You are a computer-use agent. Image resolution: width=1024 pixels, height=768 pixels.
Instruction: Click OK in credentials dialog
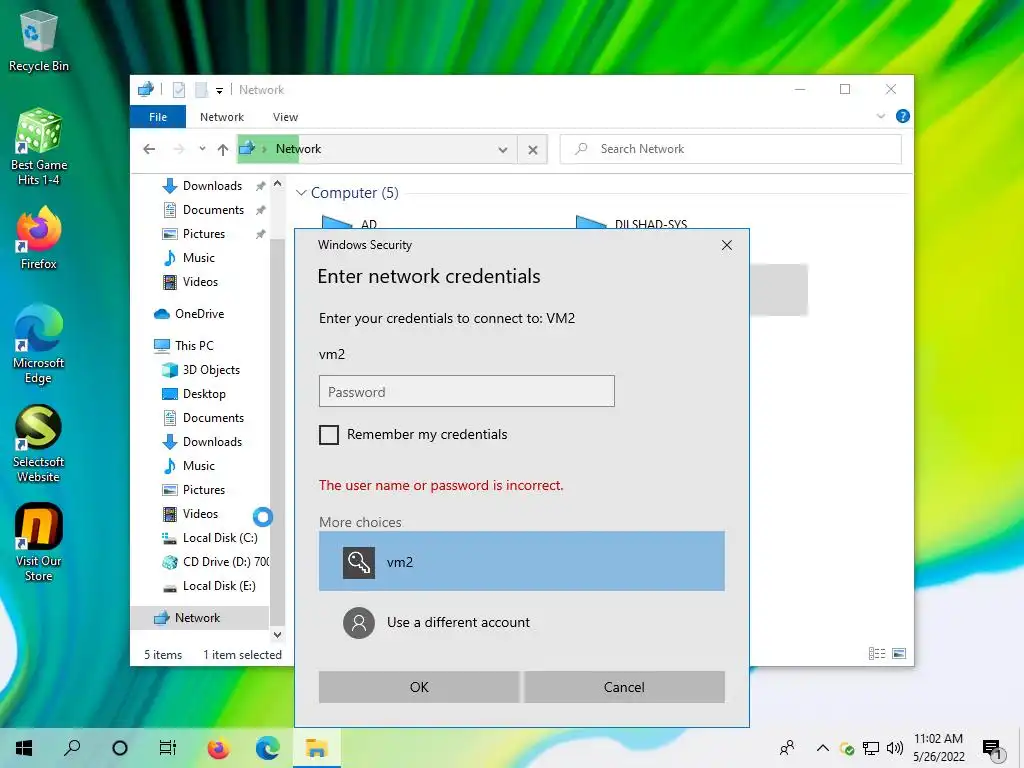419,687
